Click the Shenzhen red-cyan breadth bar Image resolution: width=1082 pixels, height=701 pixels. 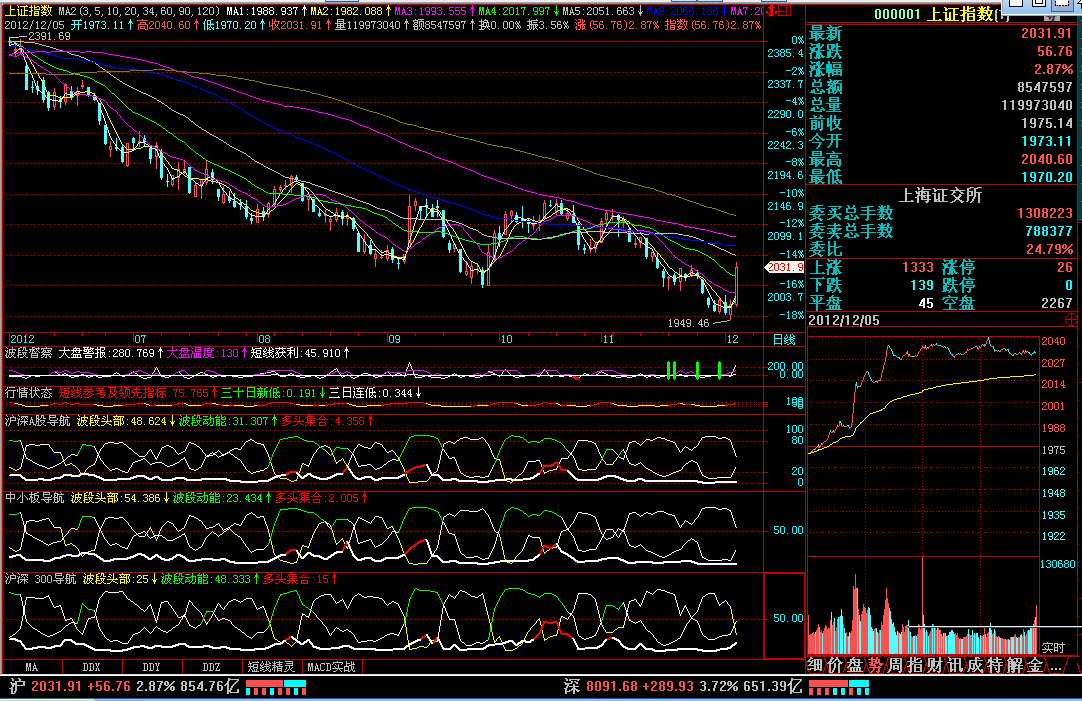(839, 687)
